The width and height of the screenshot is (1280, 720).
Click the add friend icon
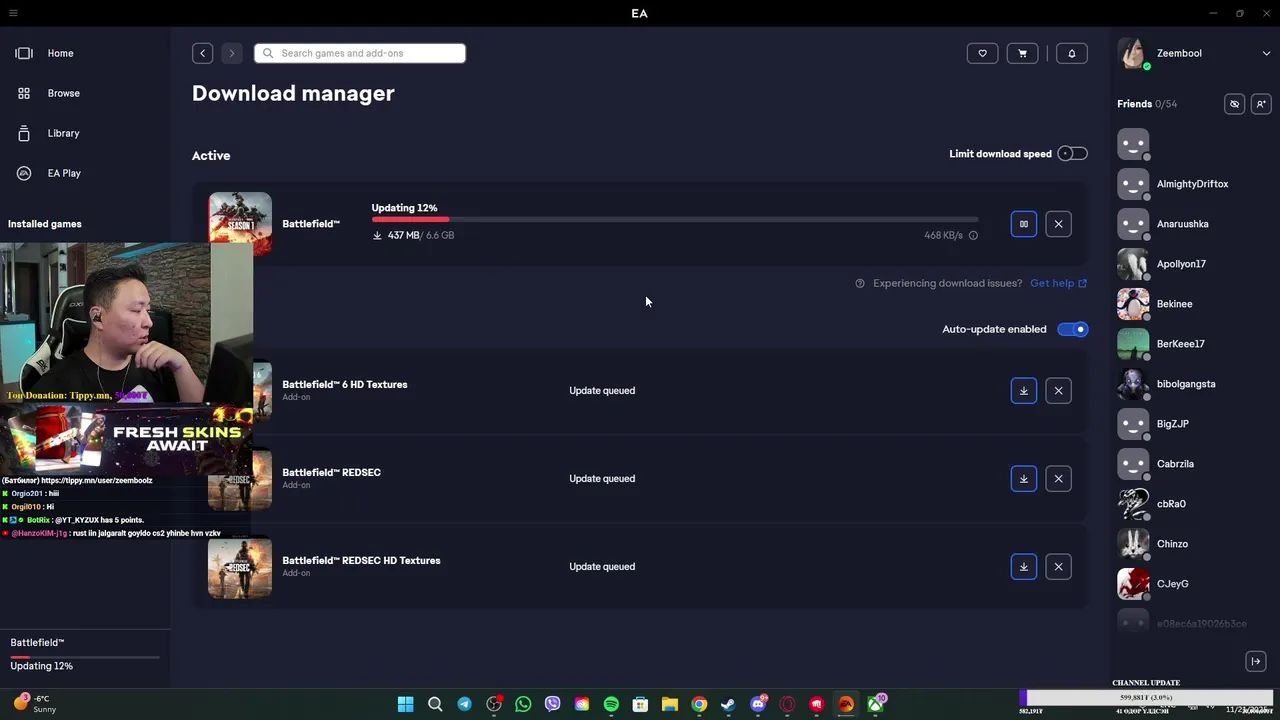pos(1261,104)
